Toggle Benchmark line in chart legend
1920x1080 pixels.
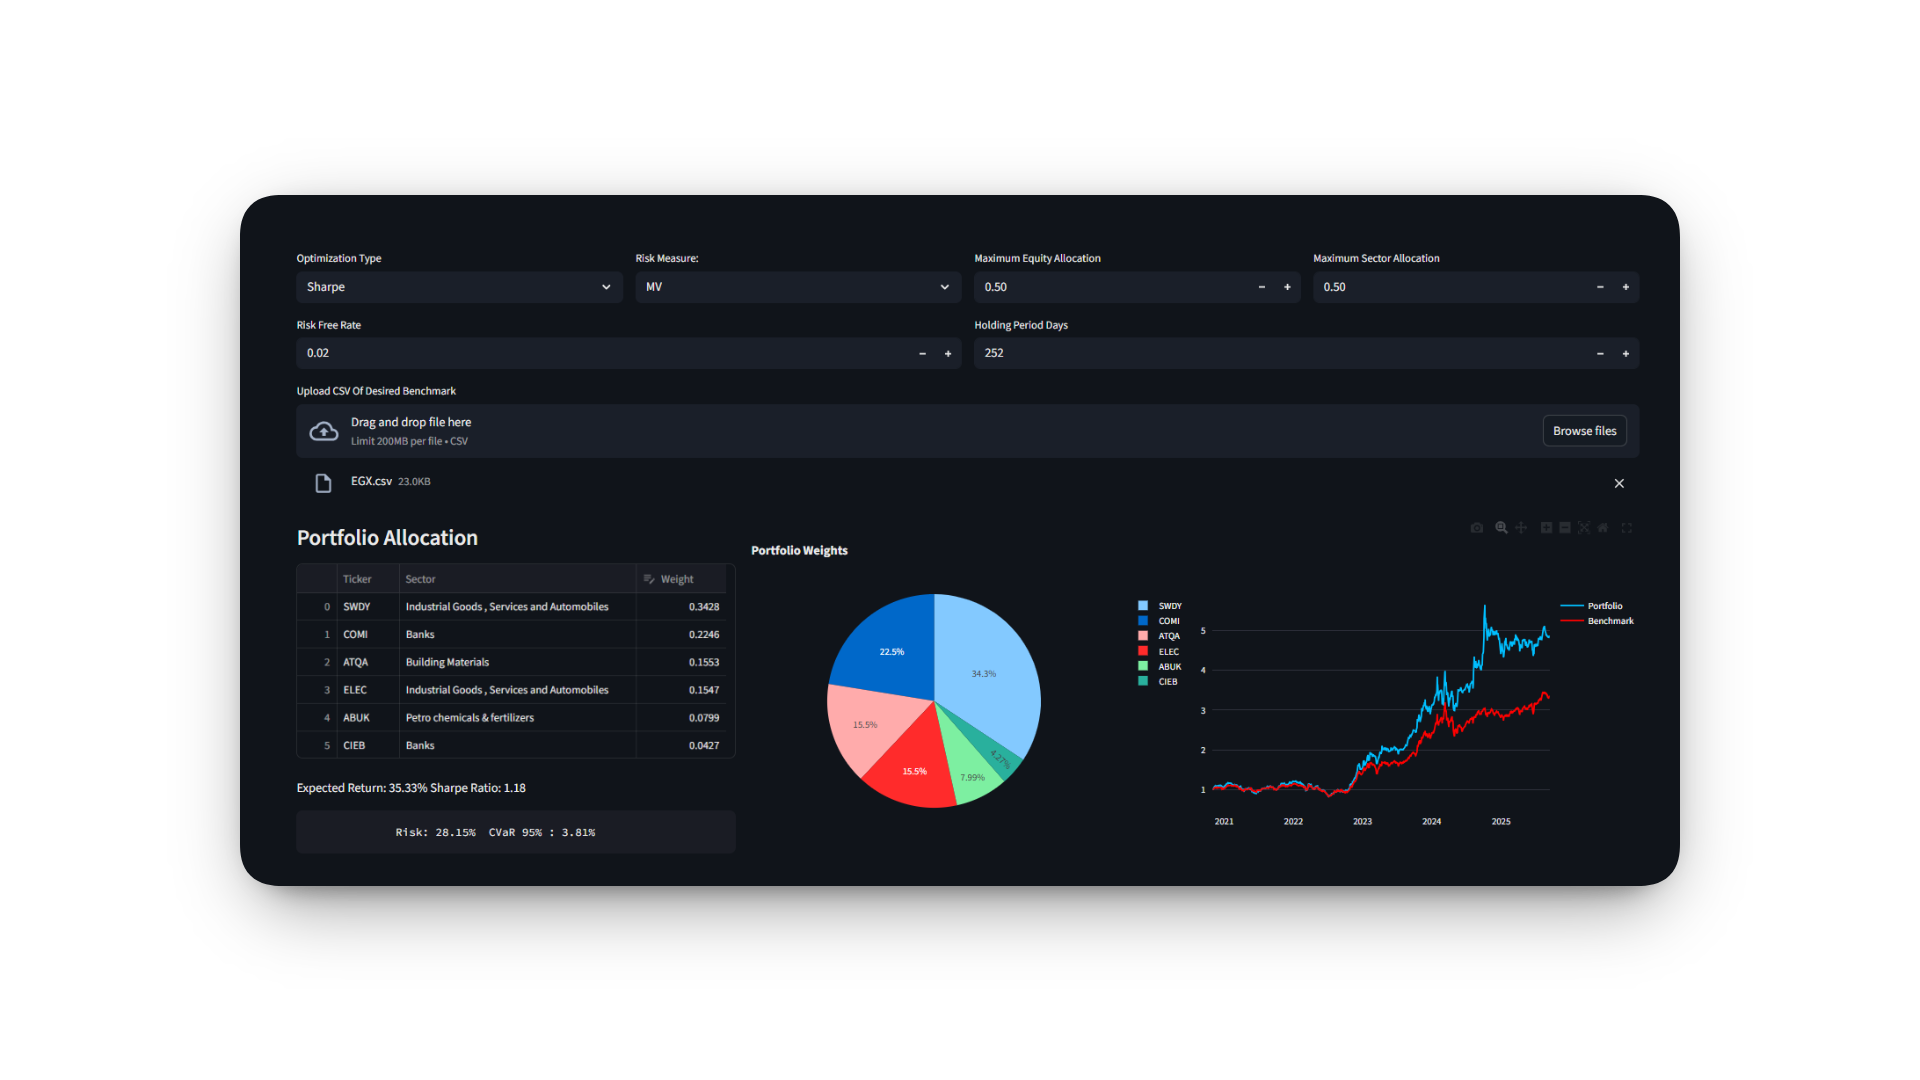click(1609, 621)
